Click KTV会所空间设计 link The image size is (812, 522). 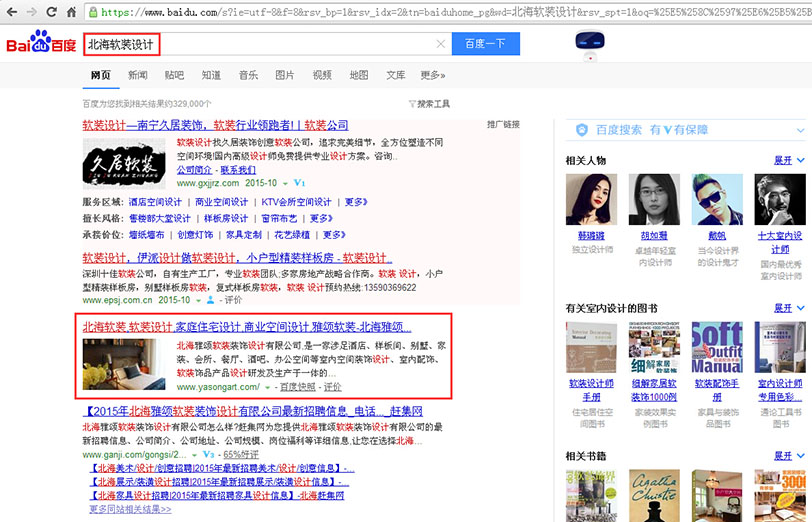(296, 202)
